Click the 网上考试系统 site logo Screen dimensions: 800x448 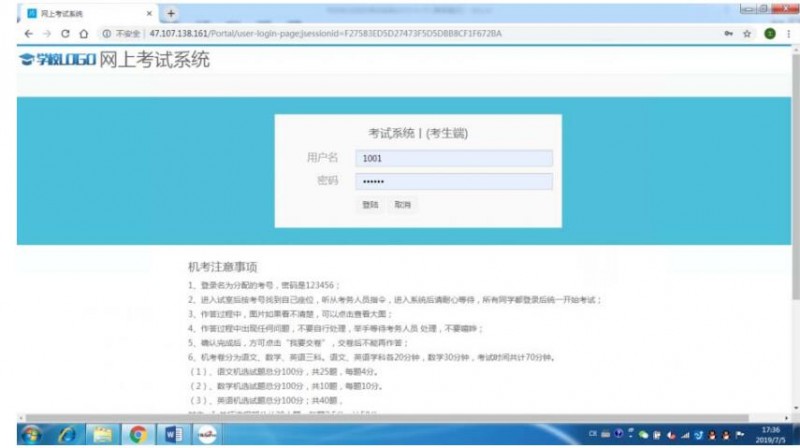click(115, 60)
